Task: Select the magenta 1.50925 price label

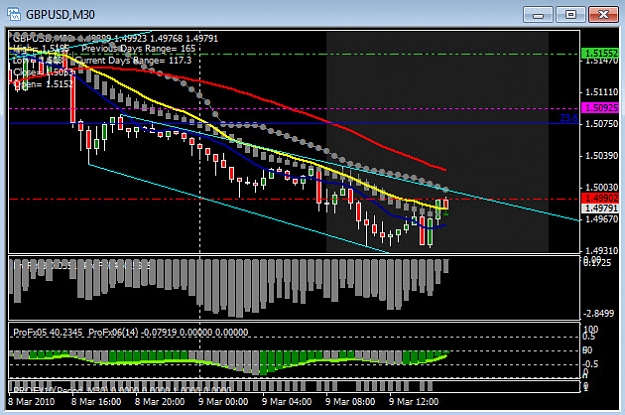Action: pos(600,108)
